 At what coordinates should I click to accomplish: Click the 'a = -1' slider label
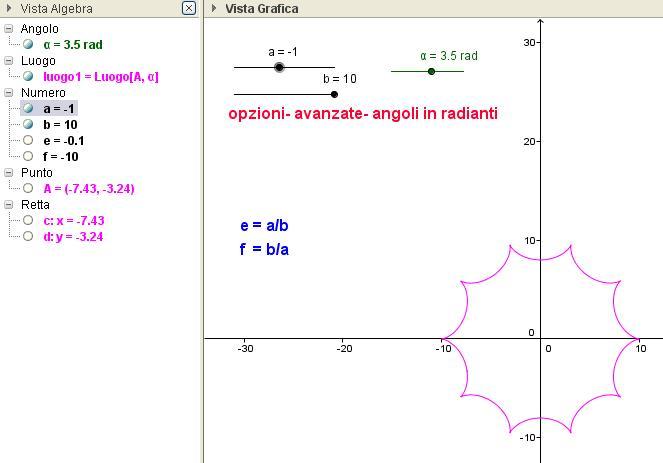pyautogui.click(x=283, y=52)
